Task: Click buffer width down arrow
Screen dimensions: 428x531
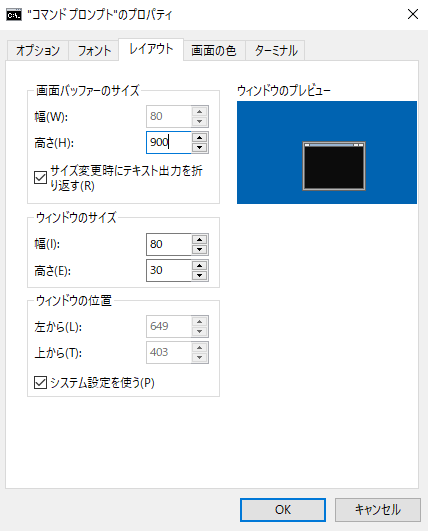Action: 200,122
